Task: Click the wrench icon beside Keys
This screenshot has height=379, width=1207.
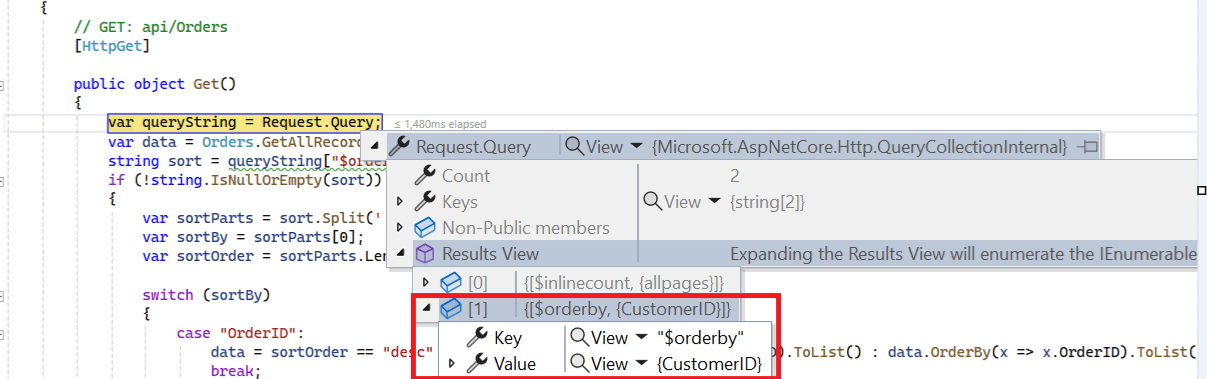Action: [x=425, y=202]
